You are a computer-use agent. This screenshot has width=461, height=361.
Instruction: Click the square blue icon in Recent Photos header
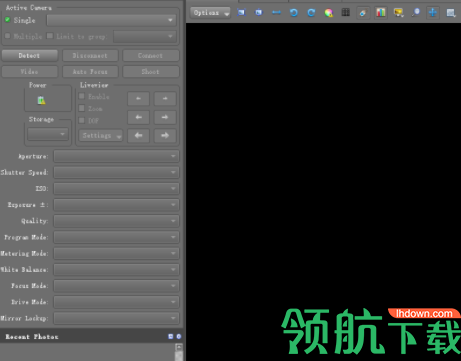(171, 336)
